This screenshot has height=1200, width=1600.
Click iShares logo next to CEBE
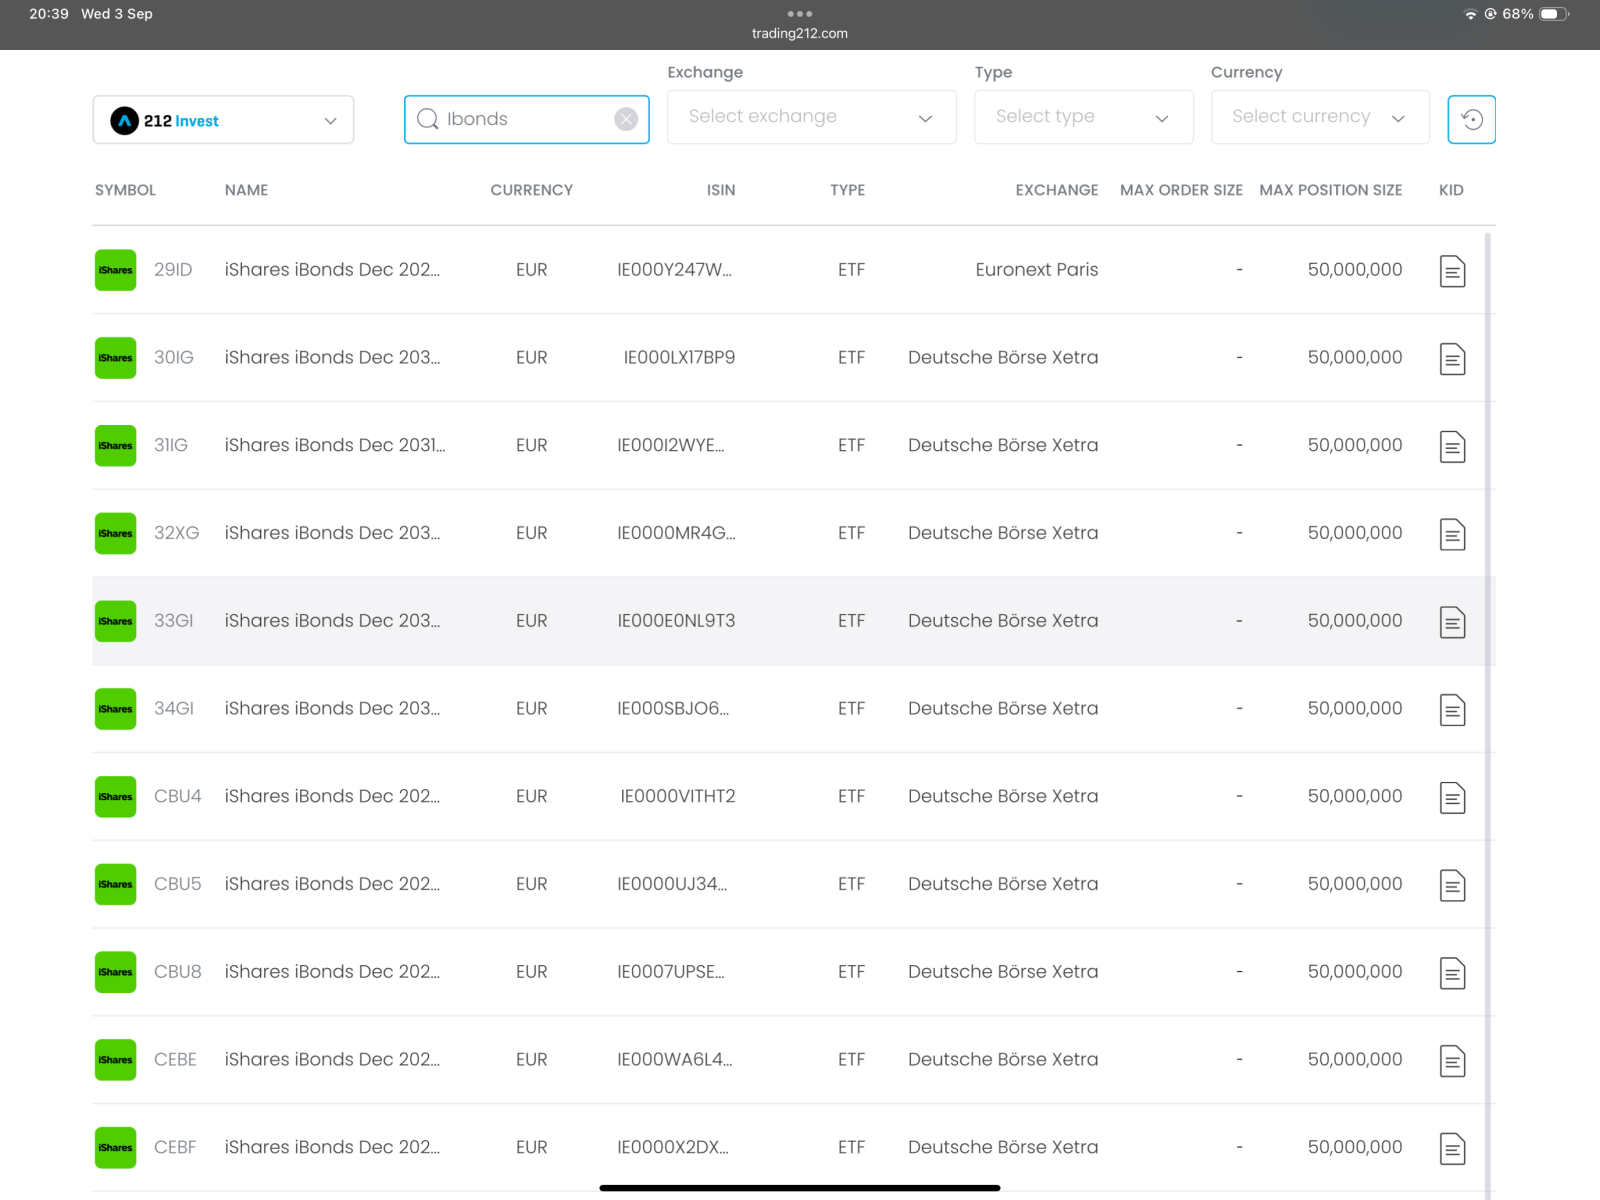[115, 1060]
